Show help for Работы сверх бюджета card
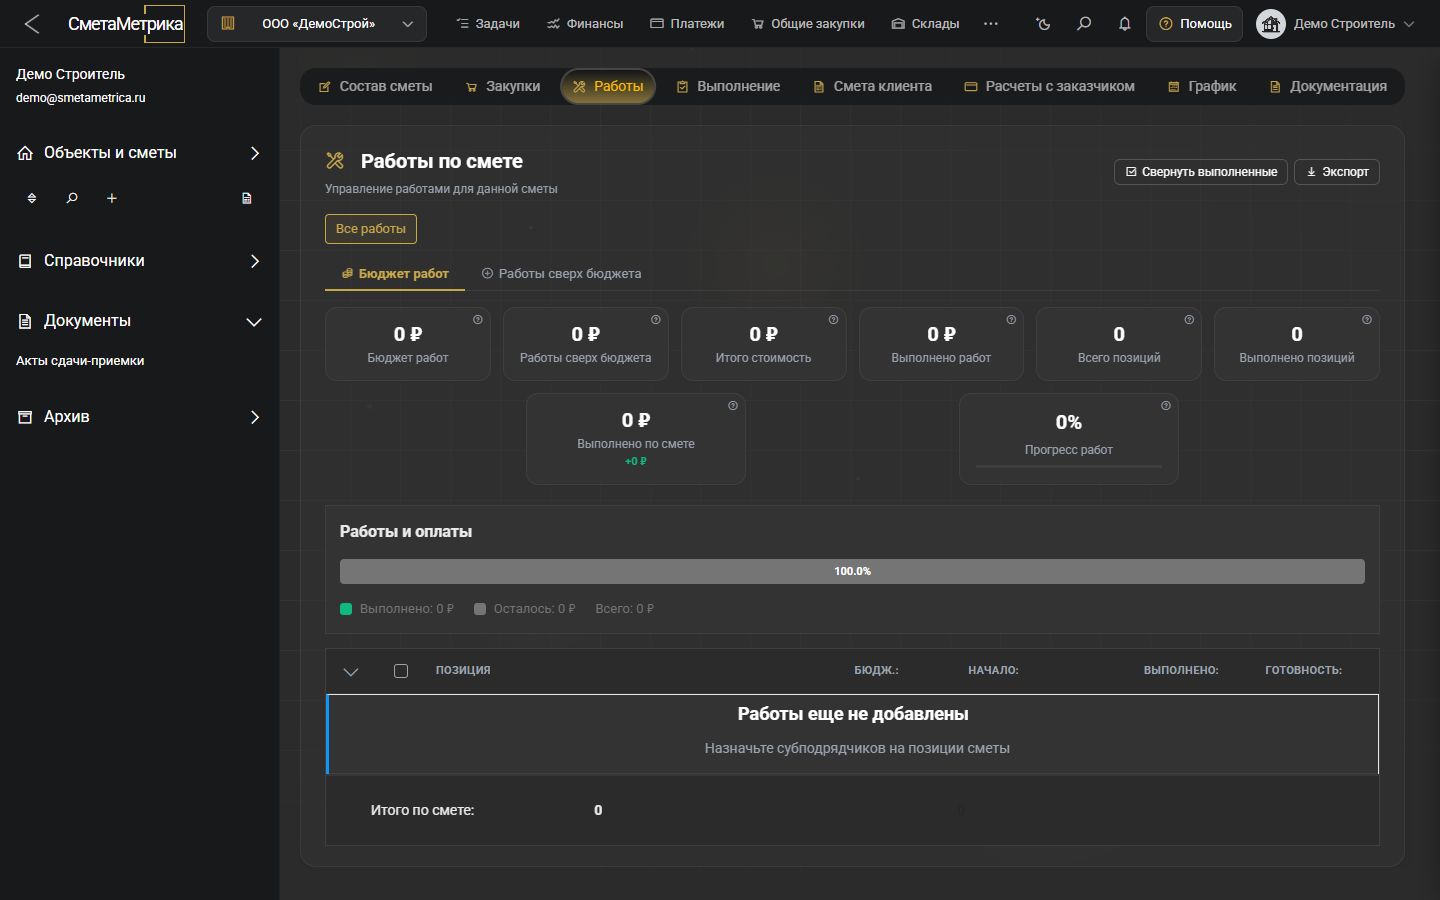Screen dimensions: 1440x900 [x=656, y=320]
